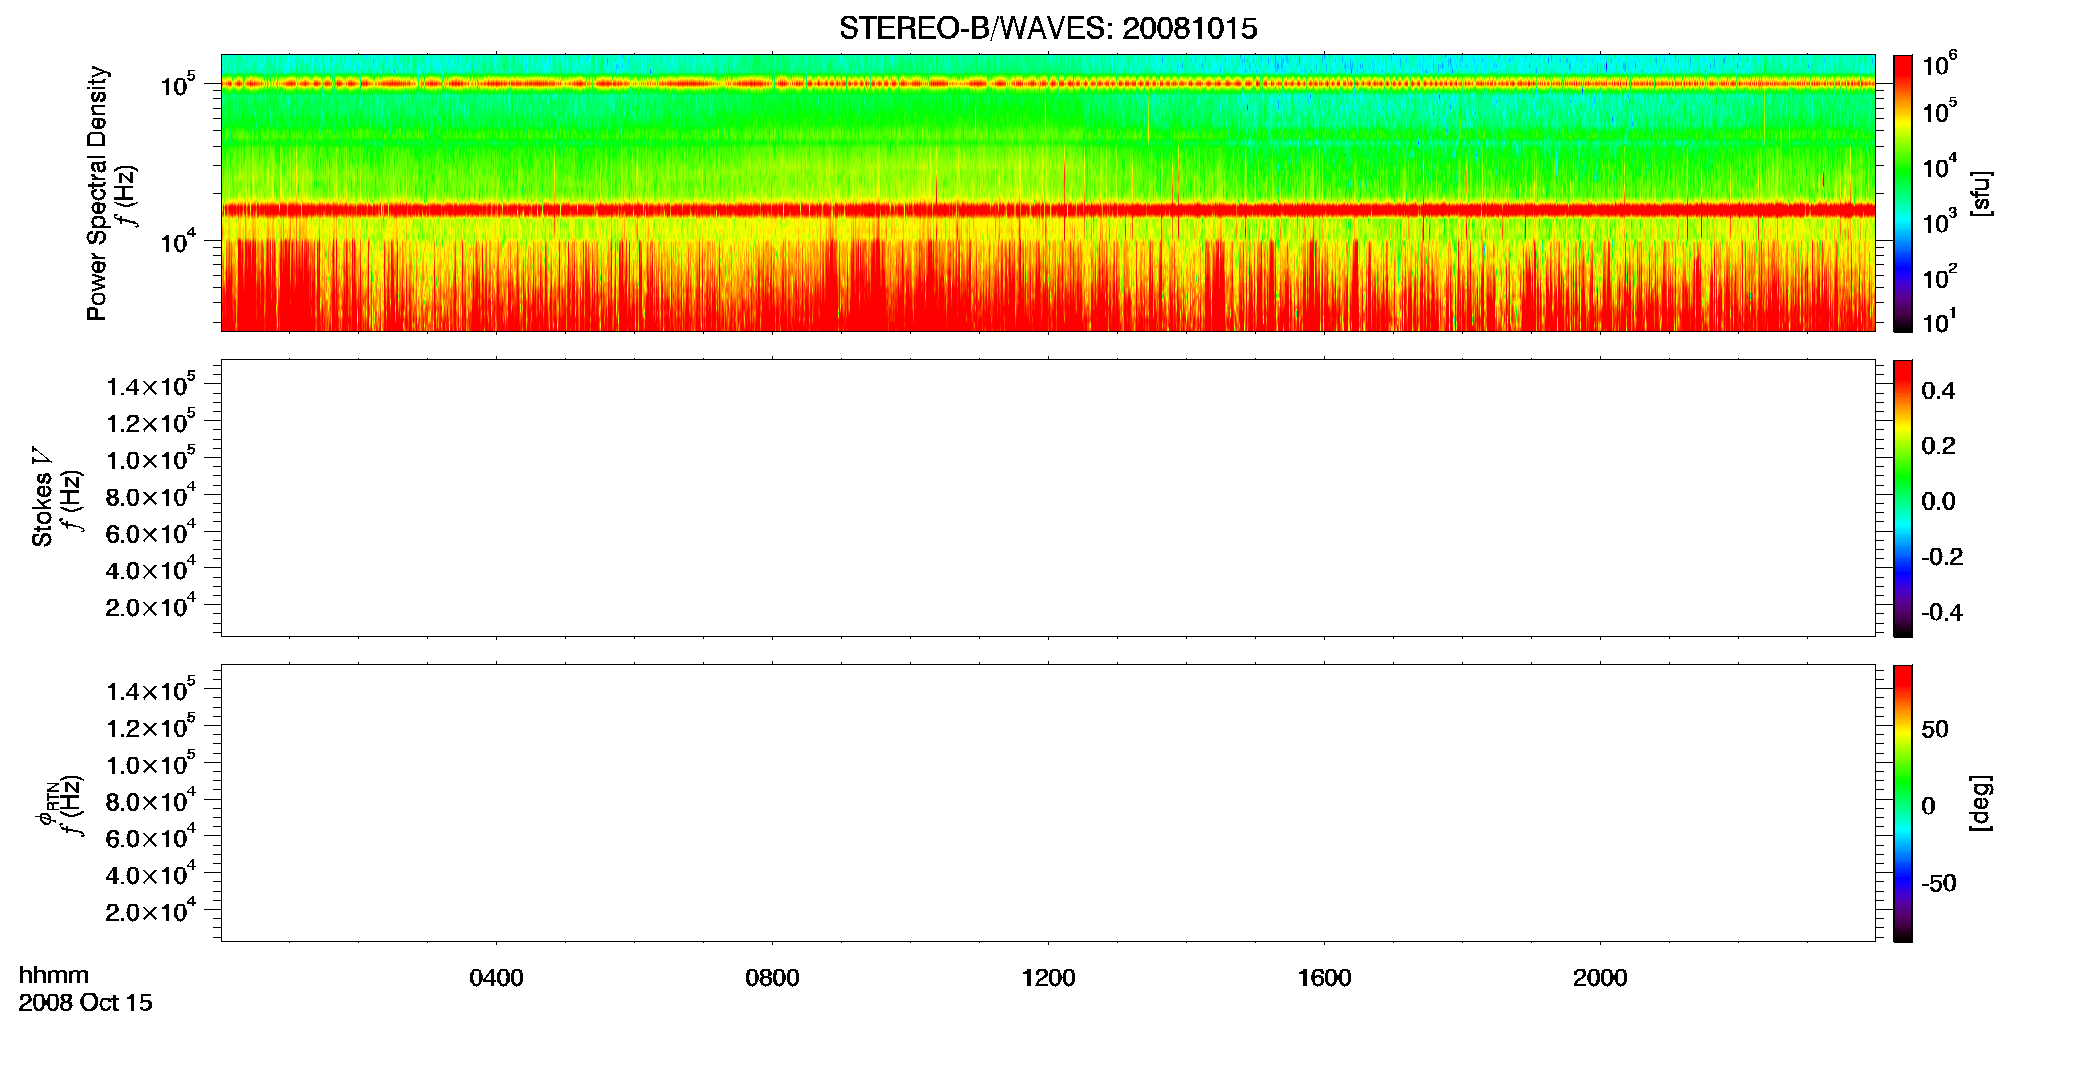Click the STEREO-B/WAVES: 20081015 plot title

[x=1048, y=28]
